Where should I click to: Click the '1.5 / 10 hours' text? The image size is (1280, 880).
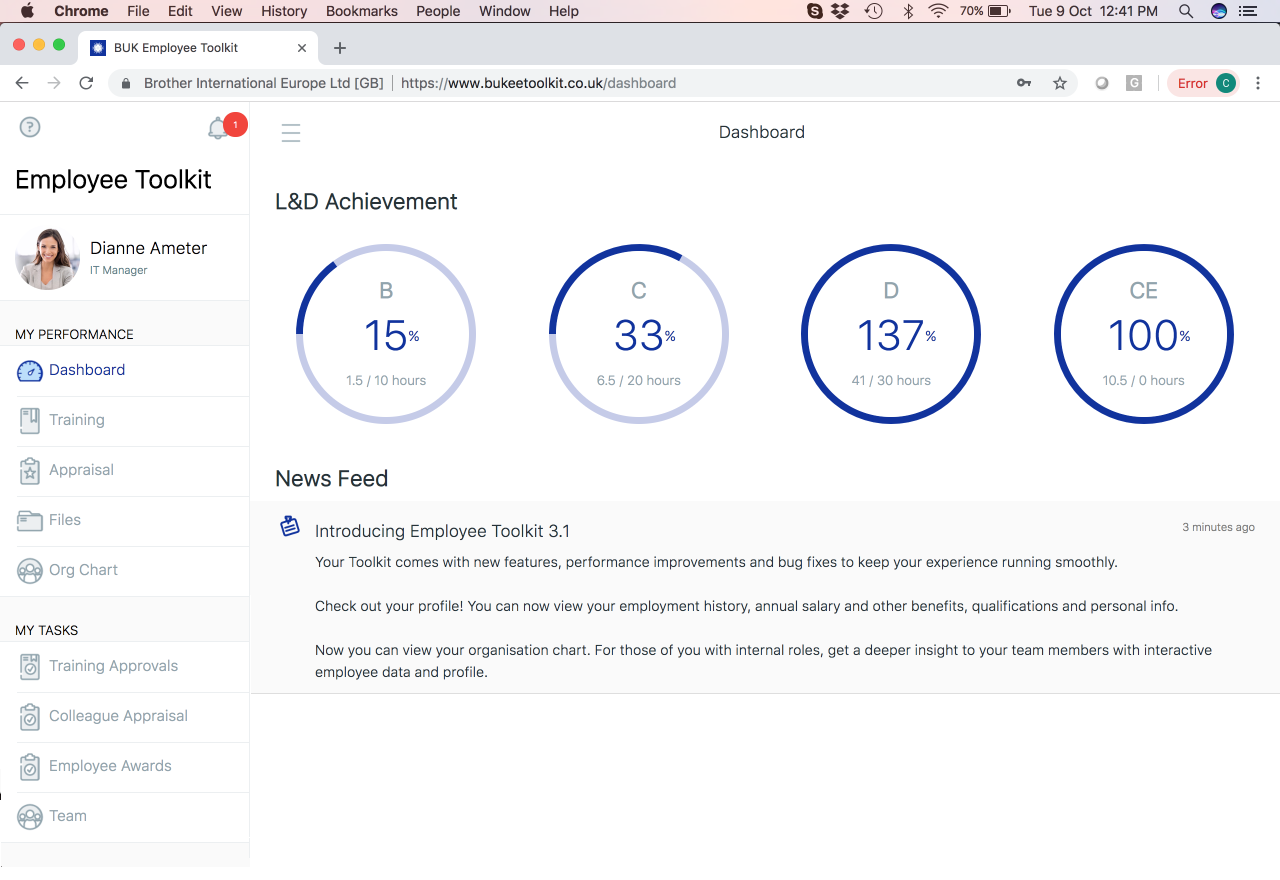[x=386, y=381]
